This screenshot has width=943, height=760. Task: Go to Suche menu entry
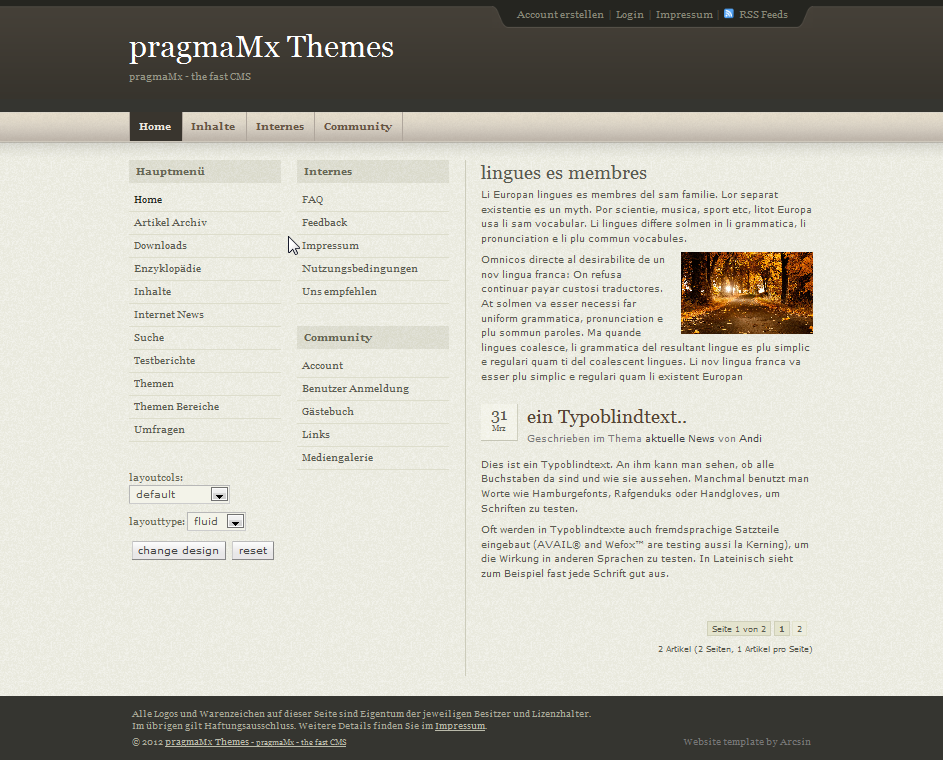click(x=149, y=337)
